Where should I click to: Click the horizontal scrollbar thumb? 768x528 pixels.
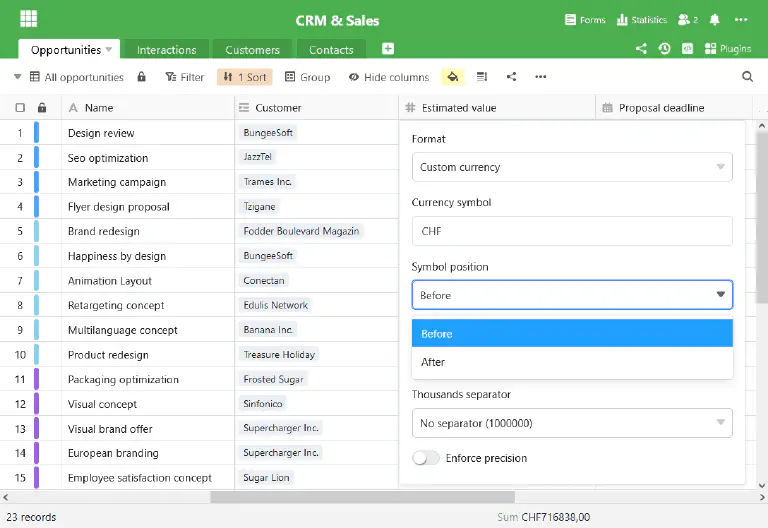pyautogui.click(x=362, y=497)
